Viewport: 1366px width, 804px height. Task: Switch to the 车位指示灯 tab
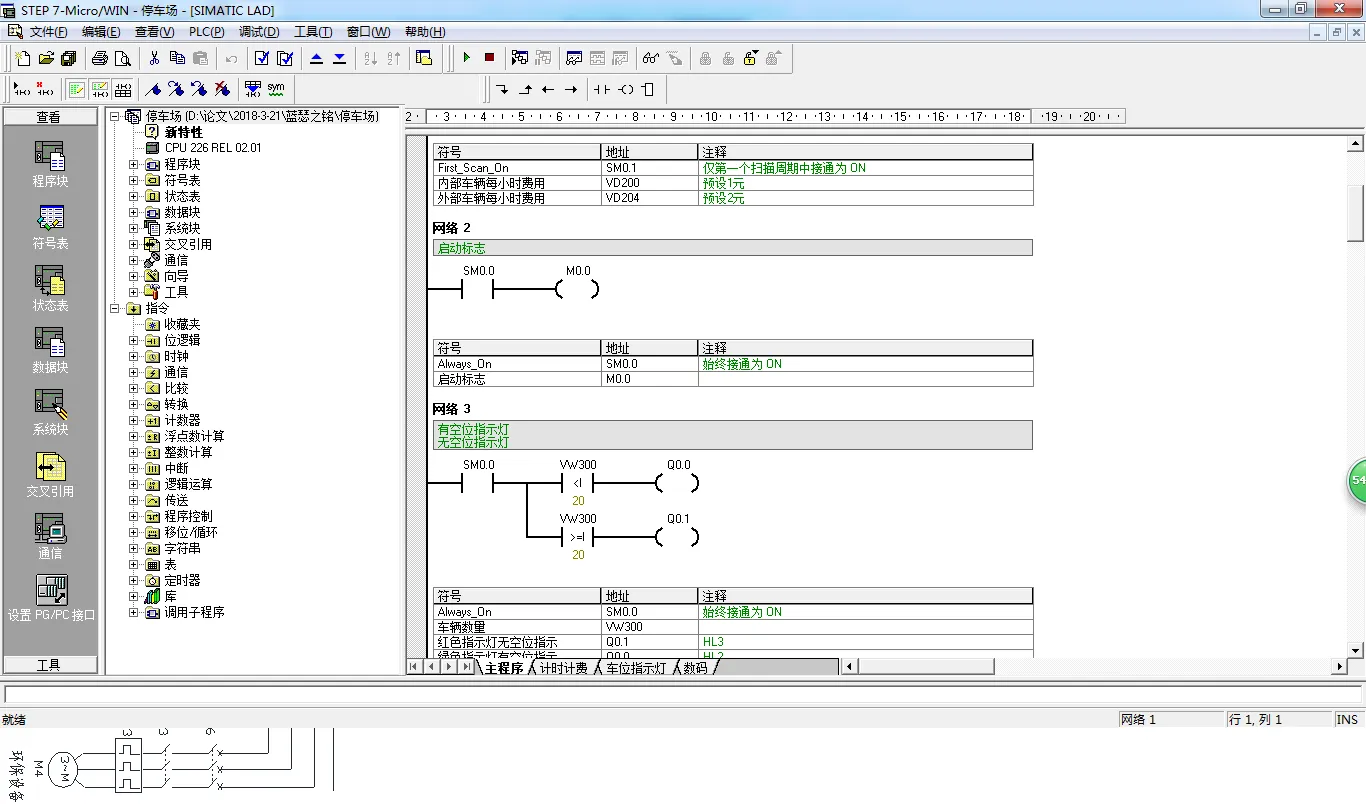pos(636,668)
